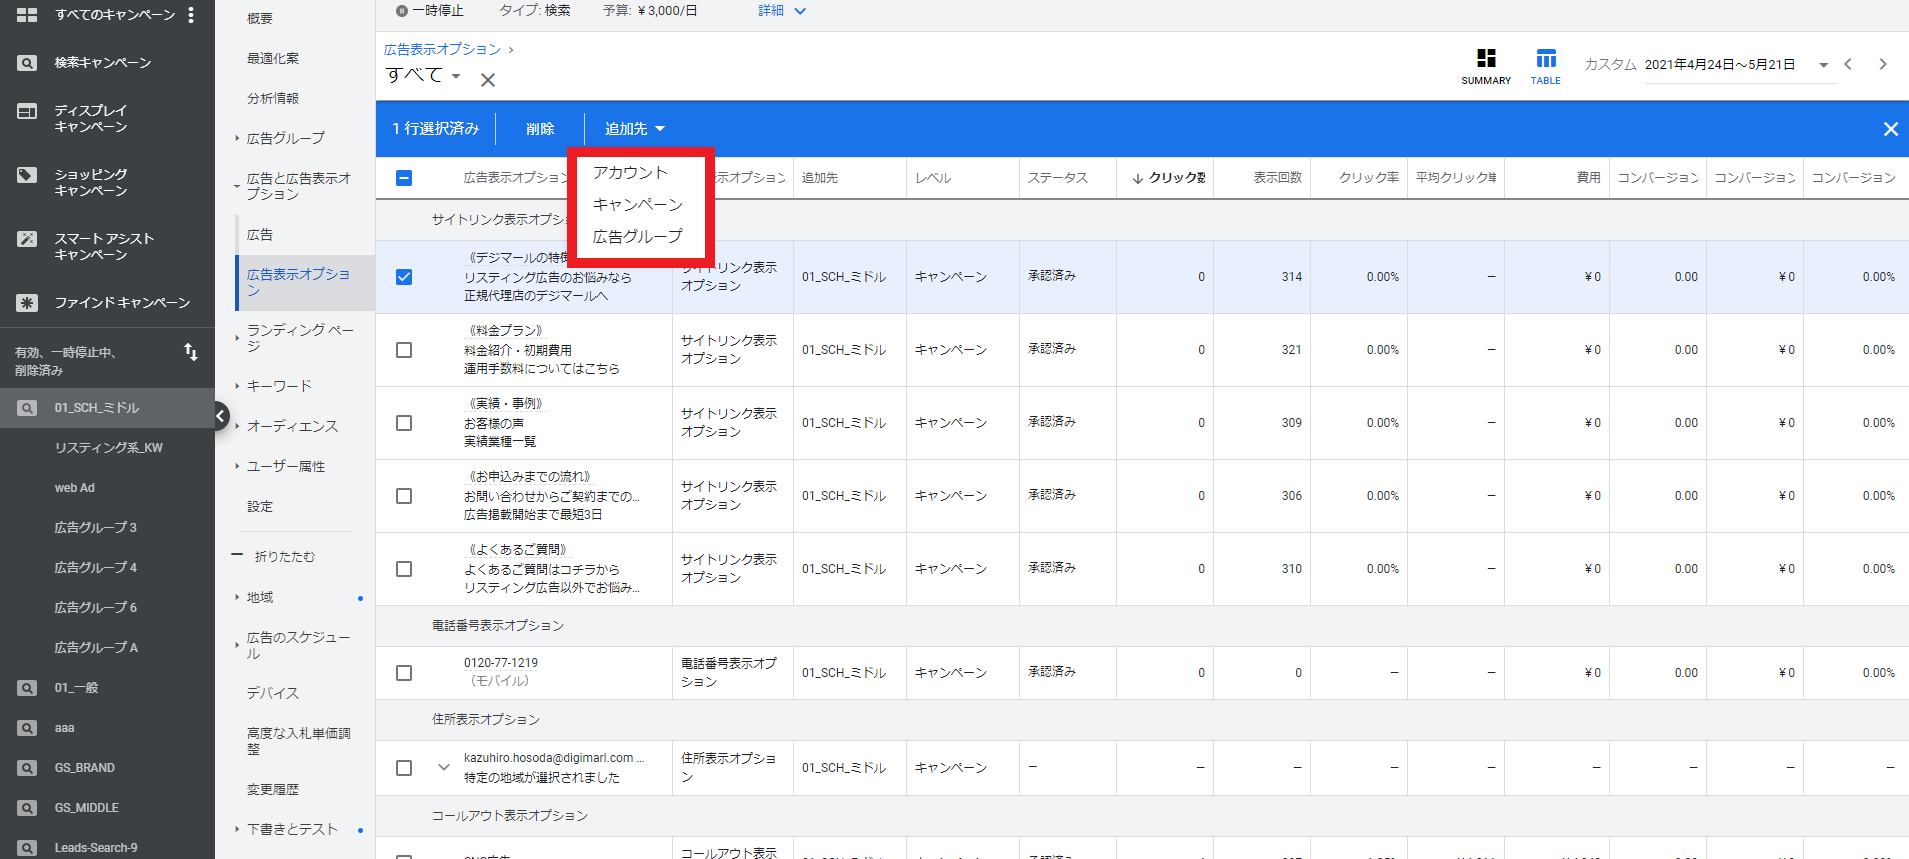Screen dimensions: 1909x859
Task: Check the 0120-77-1219 phone row
Action: (404, 673)
